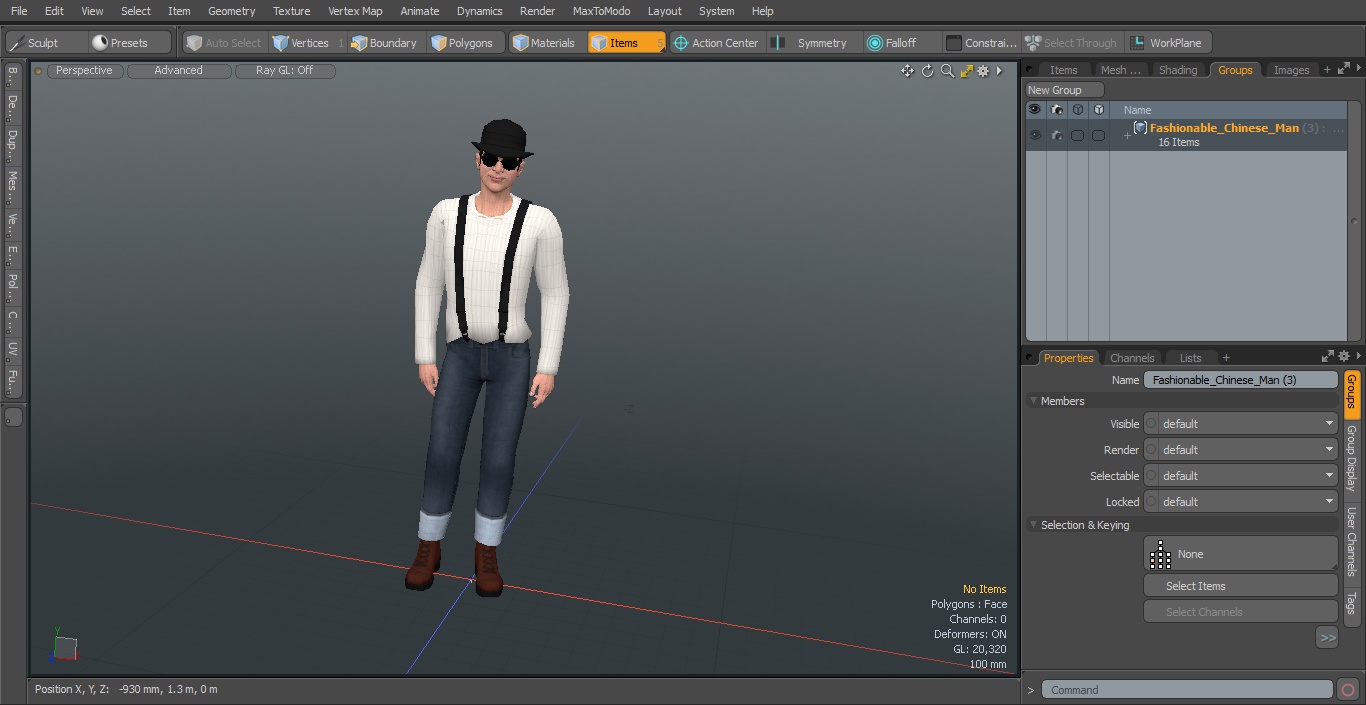Maximize the Properties panel with expand arrows
This screenshot has height=705, width=1366.
[x=1328, y=357]
